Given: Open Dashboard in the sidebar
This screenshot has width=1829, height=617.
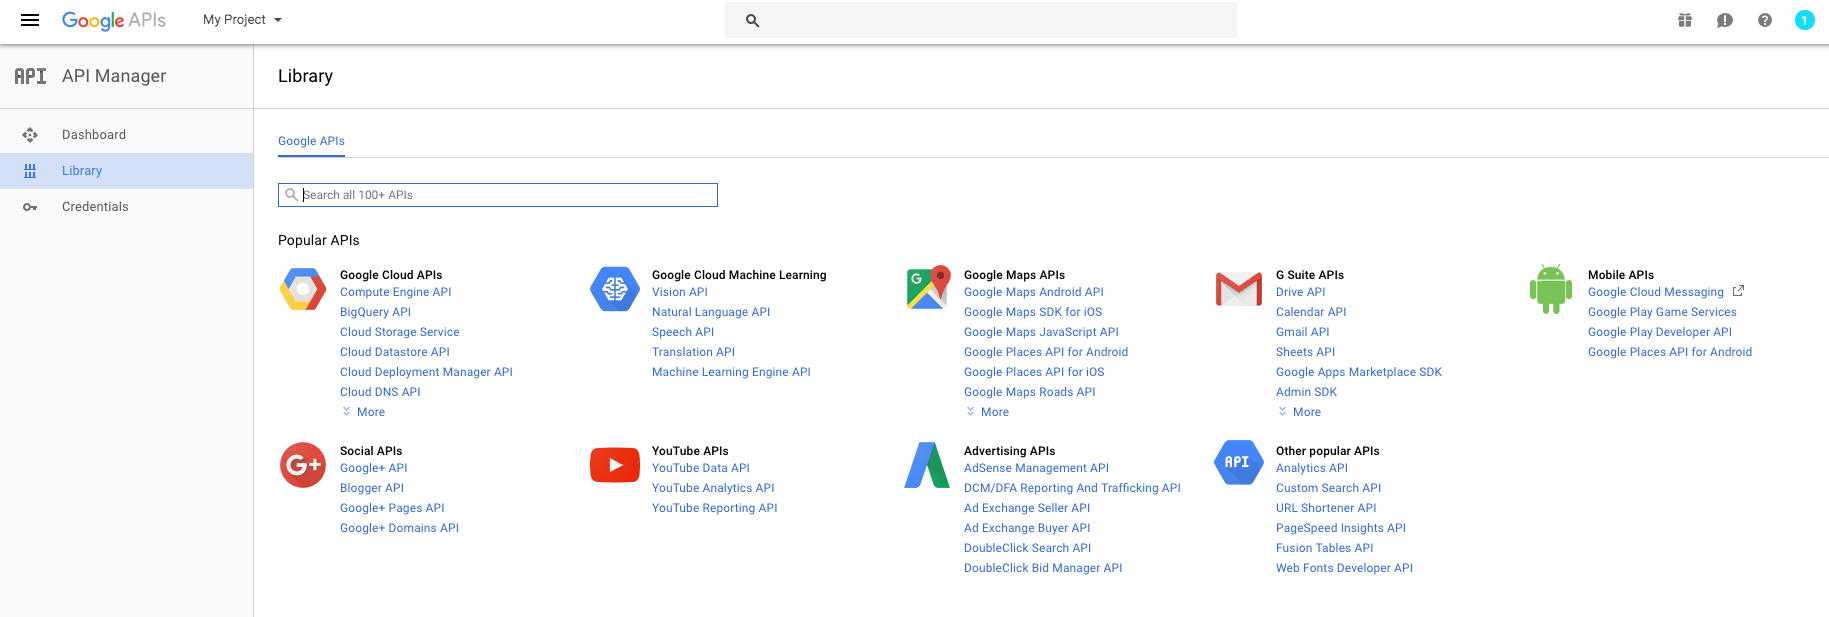Looking at the screenshot, I should pos(94,135).
